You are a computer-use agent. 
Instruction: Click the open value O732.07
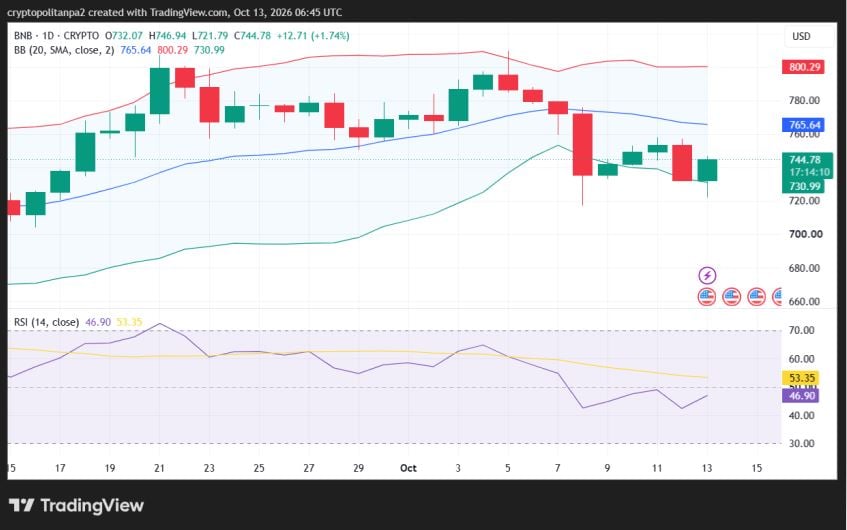click(124, 36)
